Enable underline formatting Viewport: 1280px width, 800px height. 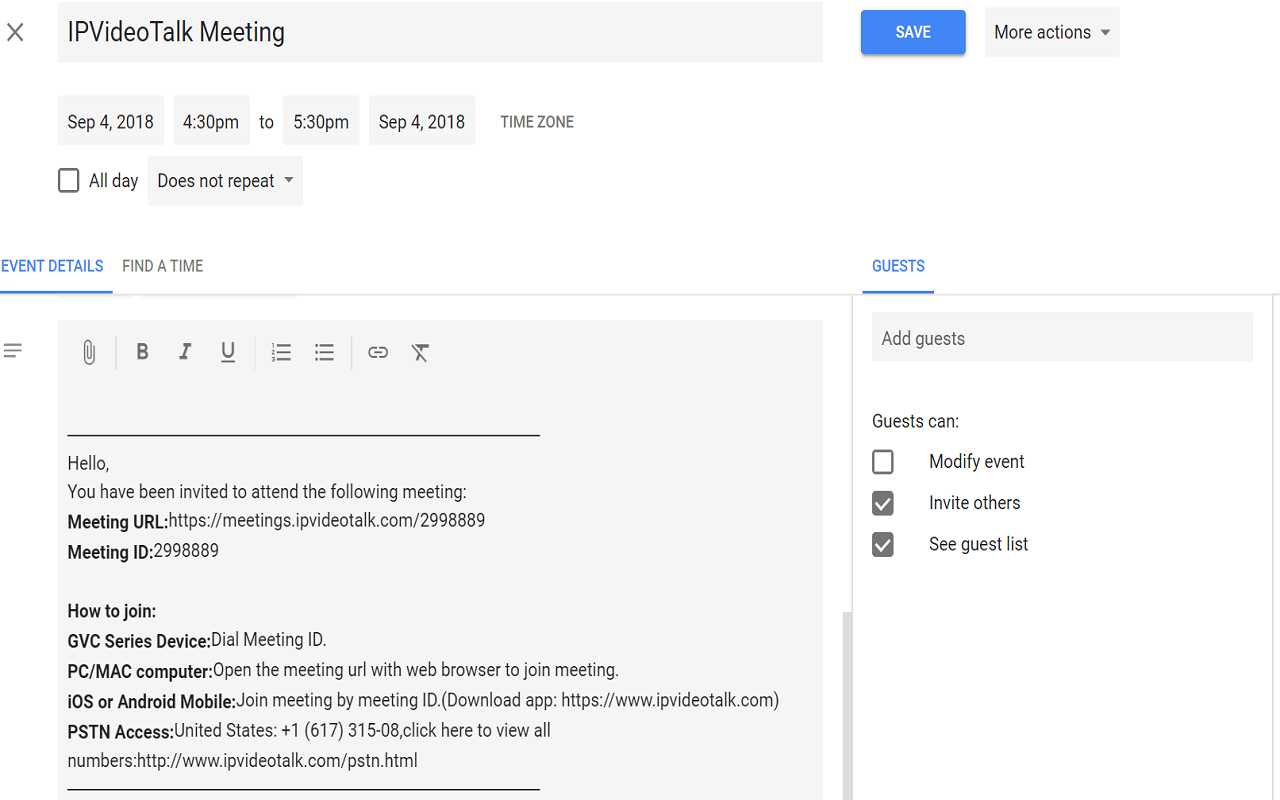pyautogui.click(x=228, y=352)
